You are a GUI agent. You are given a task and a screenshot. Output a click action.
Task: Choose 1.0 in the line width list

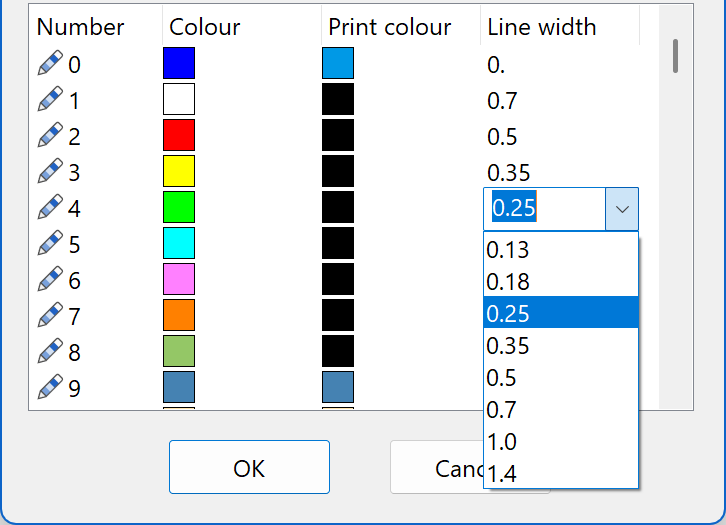point(561,441)
